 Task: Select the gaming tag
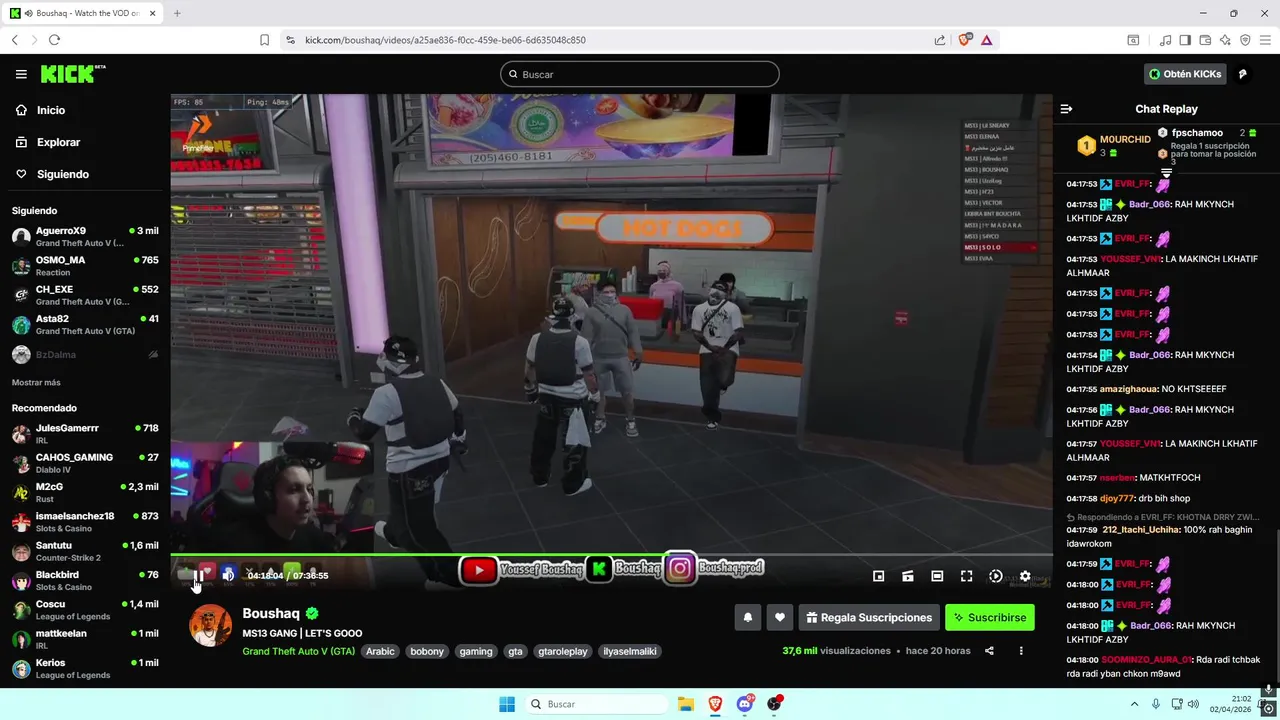point(476,651)
